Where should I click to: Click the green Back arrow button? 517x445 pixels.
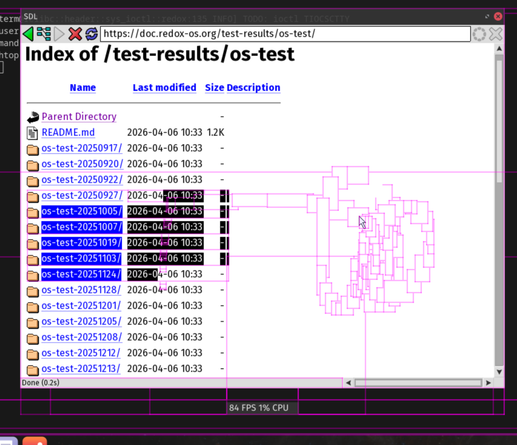point(28,34)
